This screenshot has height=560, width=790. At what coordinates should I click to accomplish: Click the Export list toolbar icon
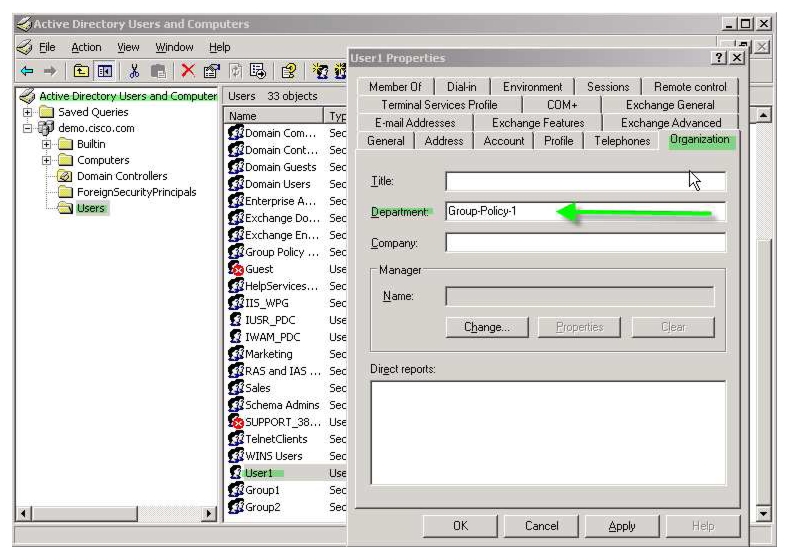[258, 71]
